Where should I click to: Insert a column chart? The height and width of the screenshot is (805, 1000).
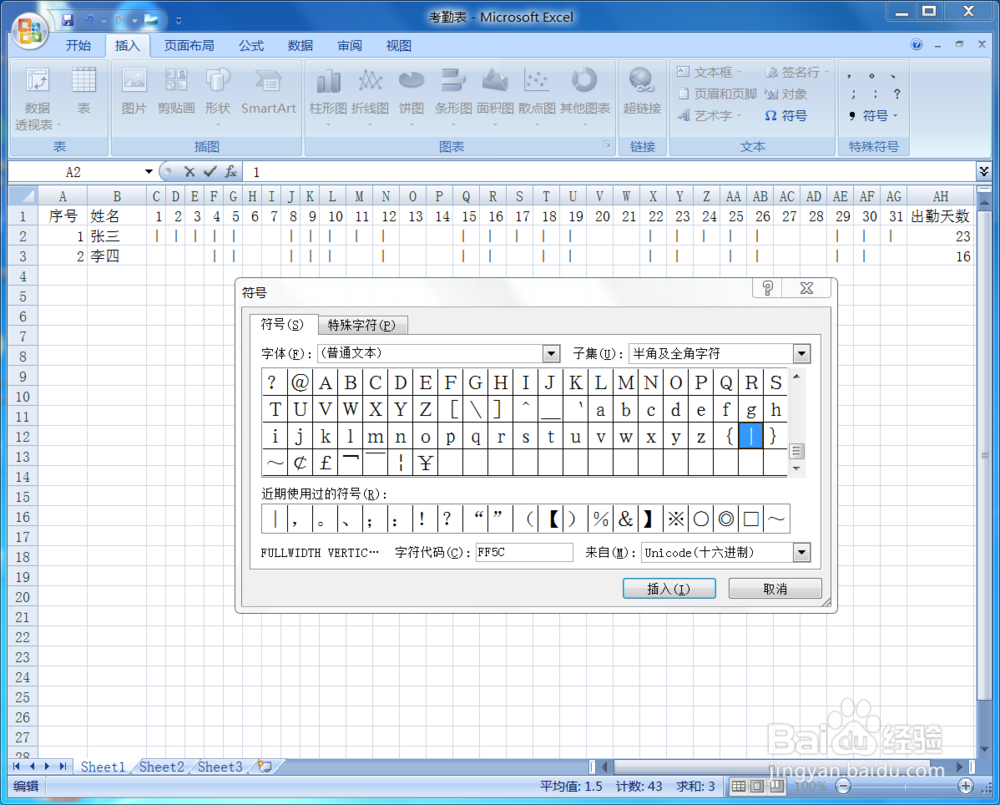pyautogui.click(x=328, y=95)
